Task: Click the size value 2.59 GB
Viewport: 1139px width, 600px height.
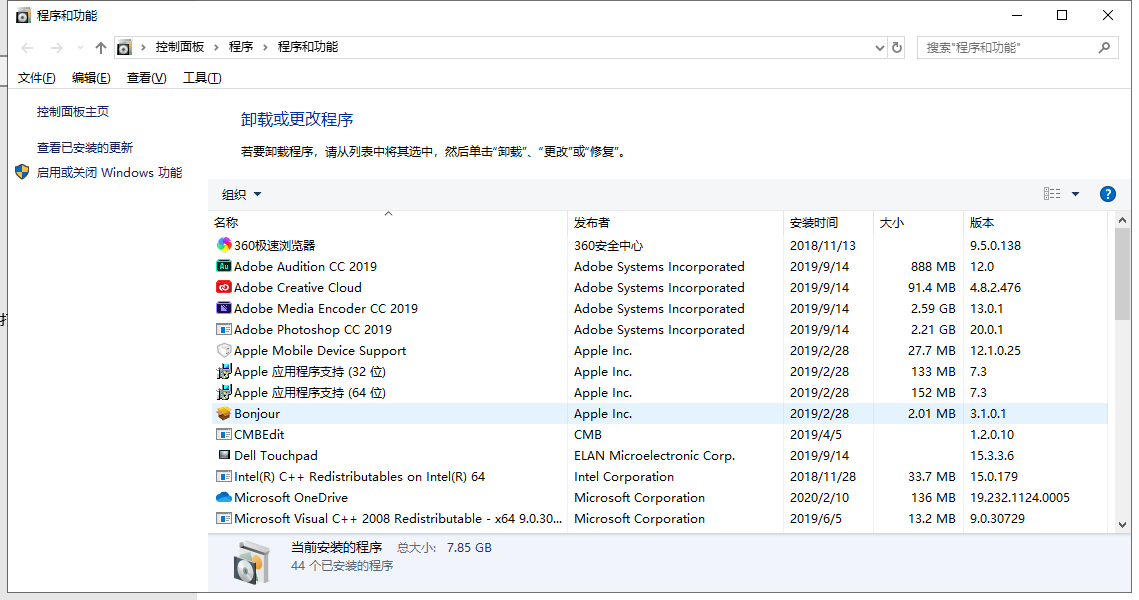Action: pos(933,309)
